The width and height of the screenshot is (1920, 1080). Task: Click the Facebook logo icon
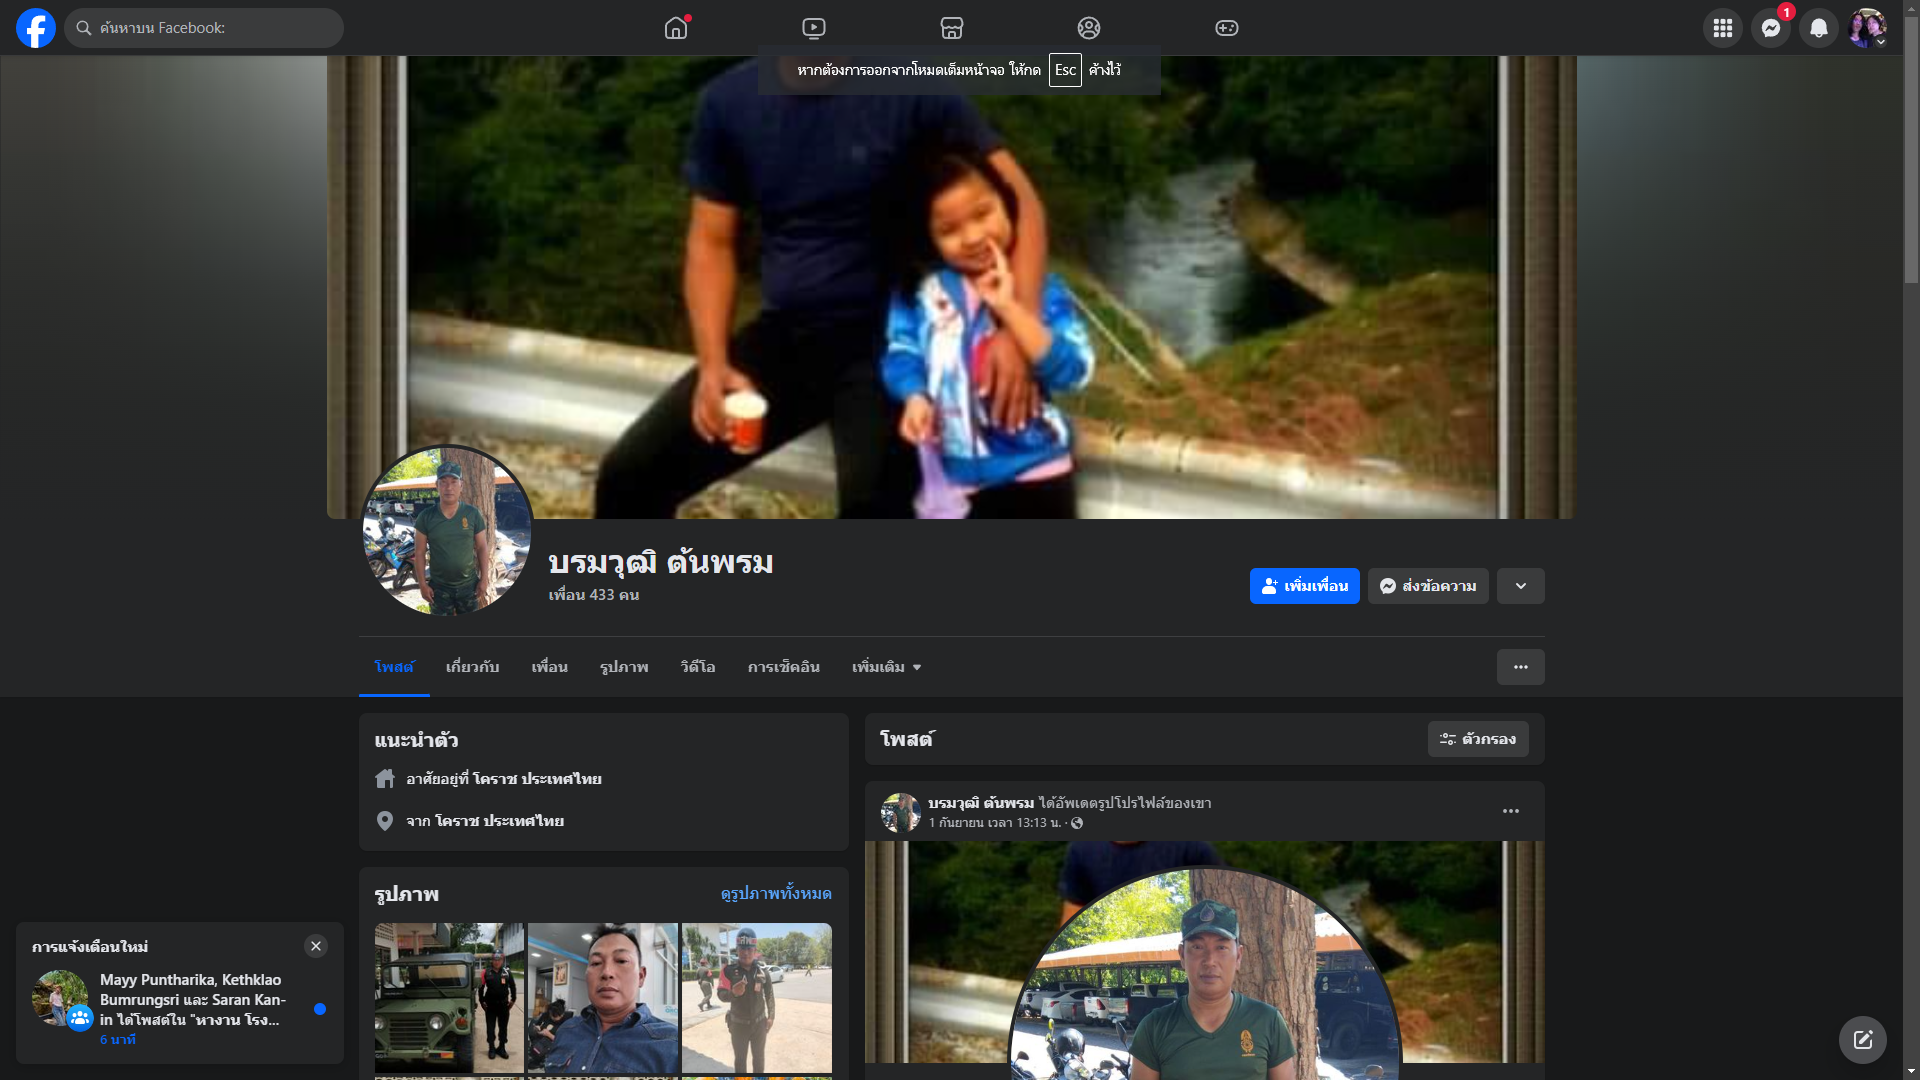[36, 28]
